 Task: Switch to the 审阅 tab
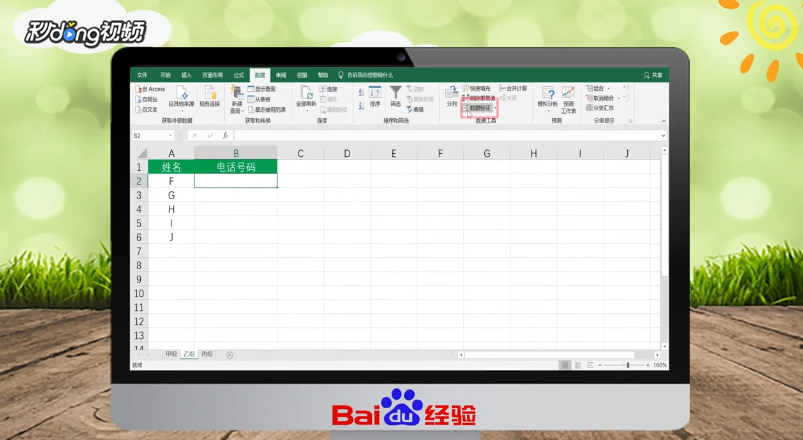[281, 75]
